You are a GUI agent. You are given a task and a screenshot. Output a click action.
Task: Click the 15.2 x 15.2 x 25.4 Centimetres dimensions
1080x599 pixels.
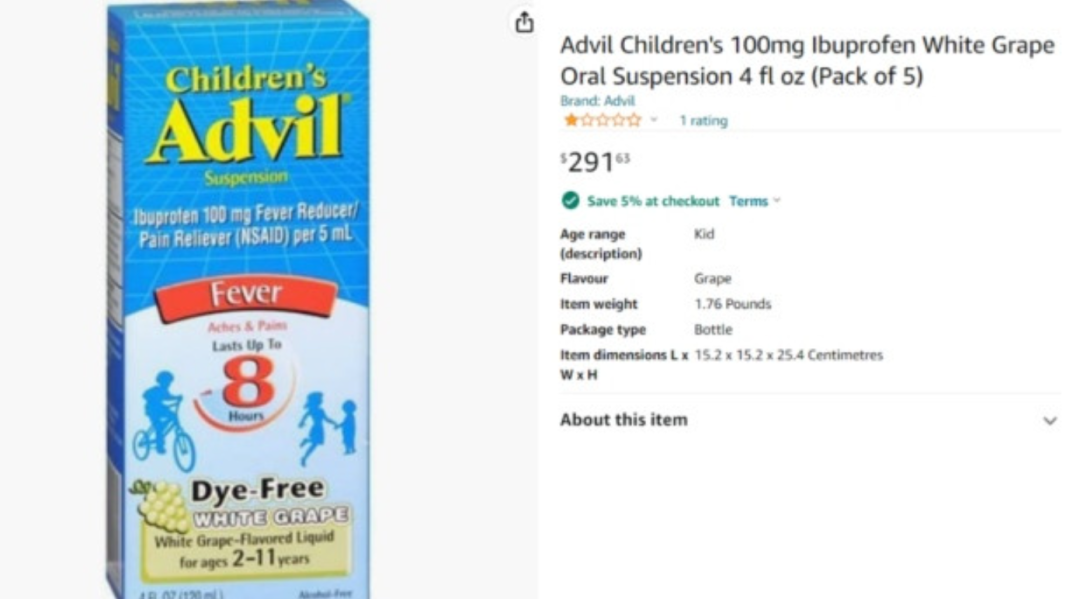(788, 355)
